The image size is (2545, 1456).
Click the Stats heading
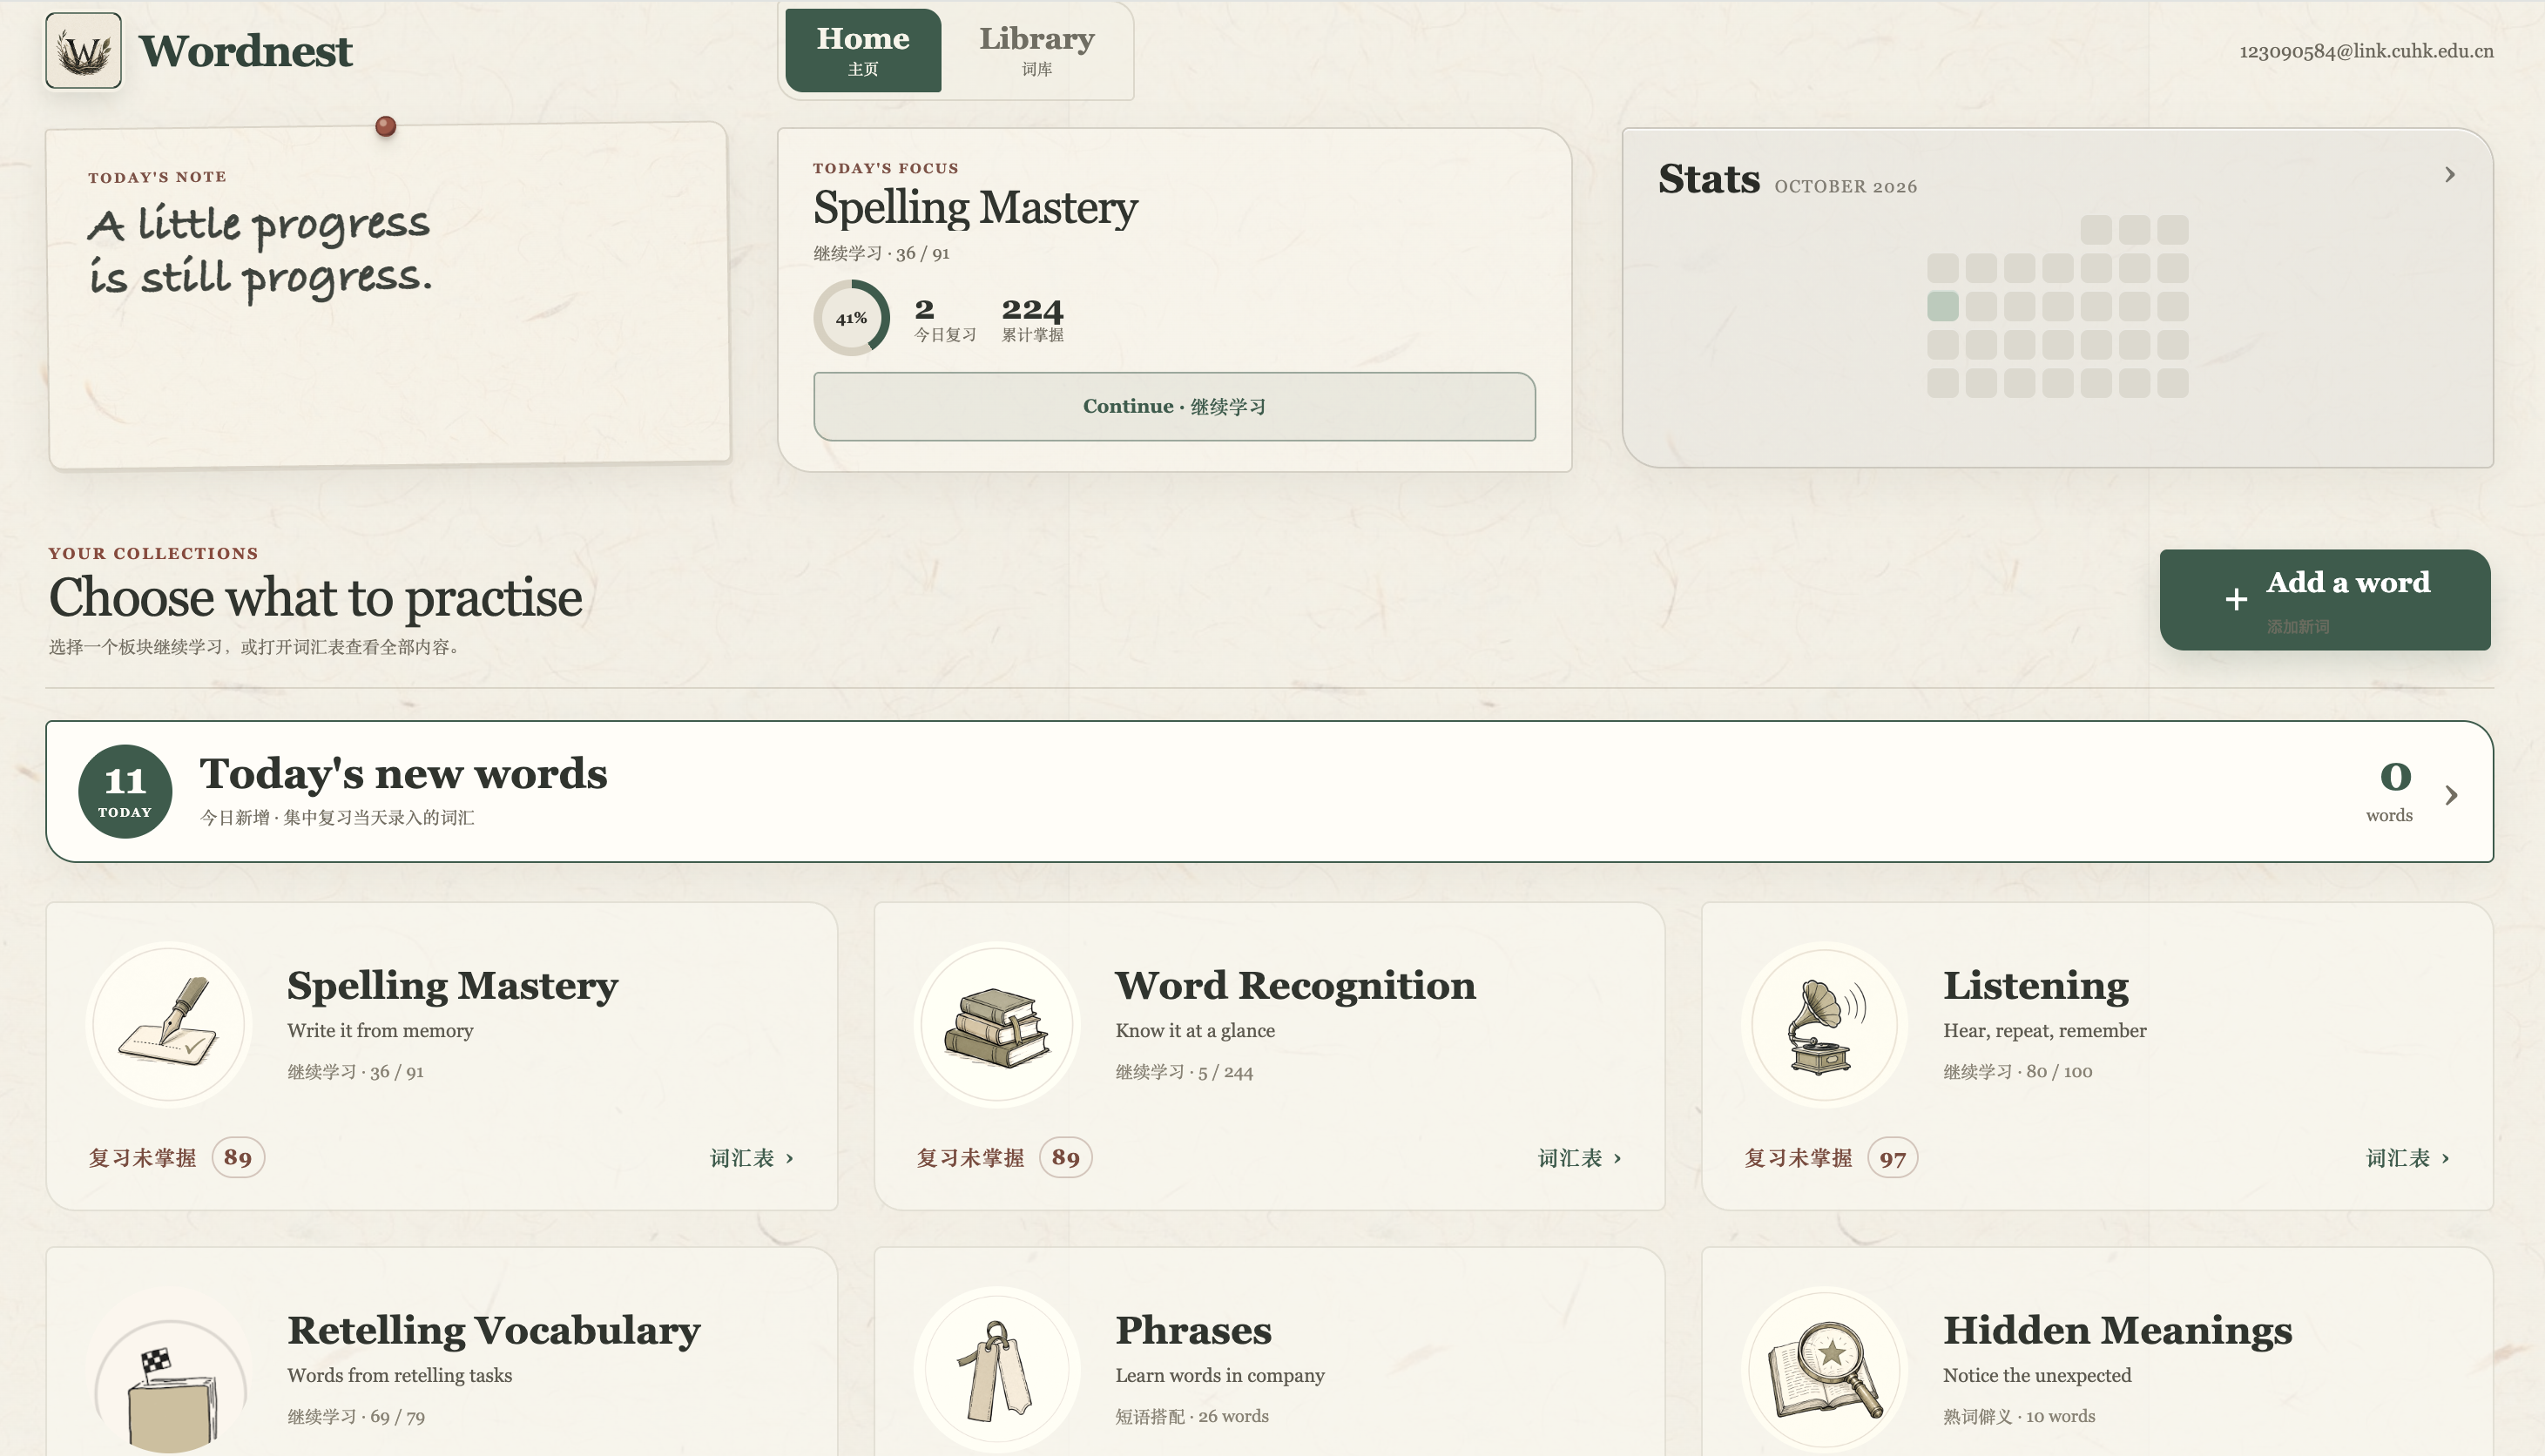1708,179
